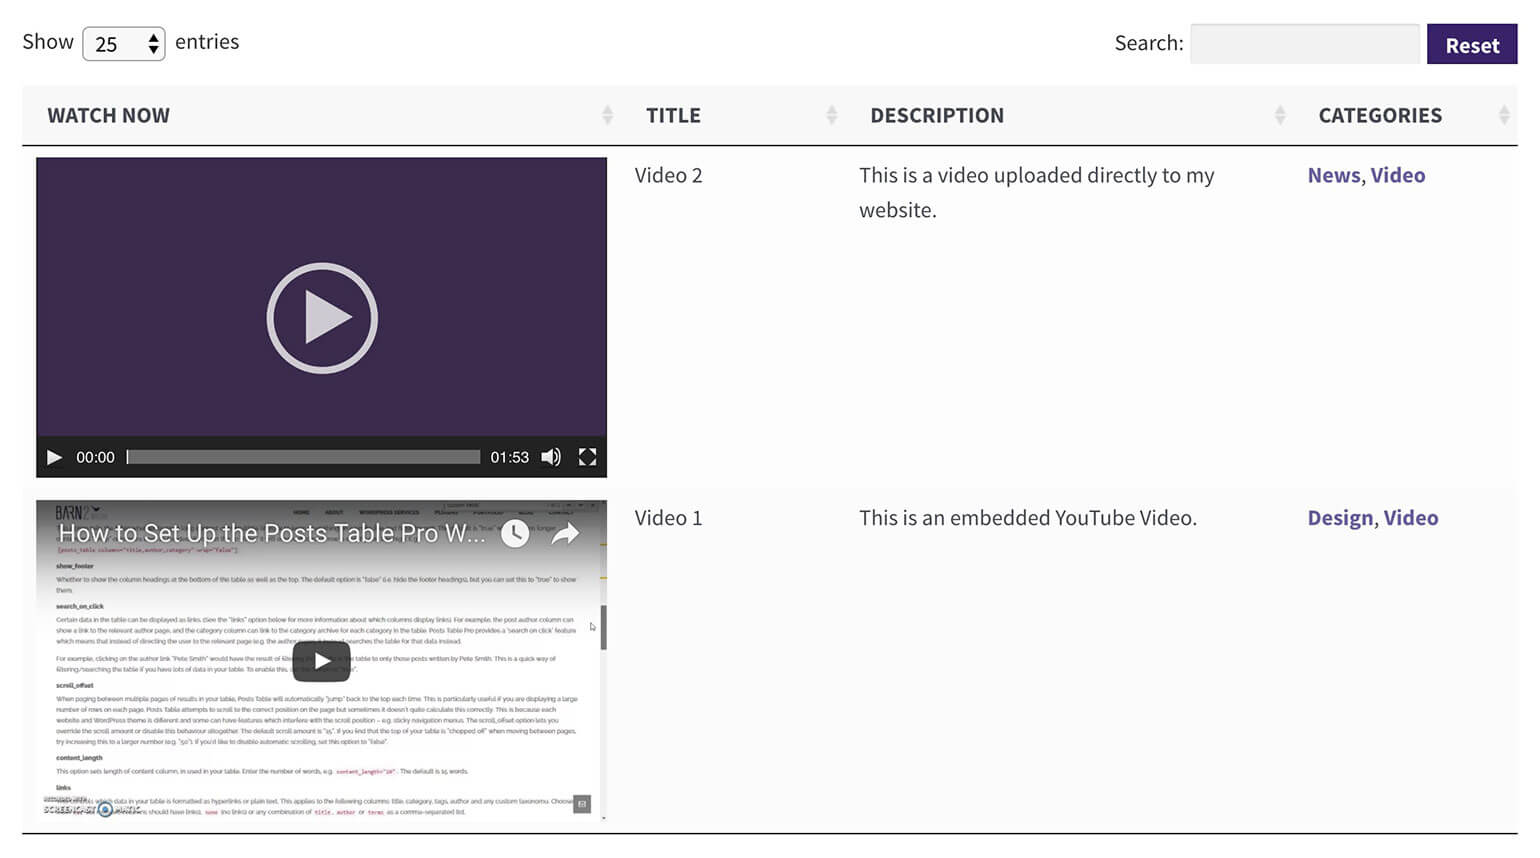
Task: Toggle sorting on the DESCRIPTION column
Action: 1281,115
